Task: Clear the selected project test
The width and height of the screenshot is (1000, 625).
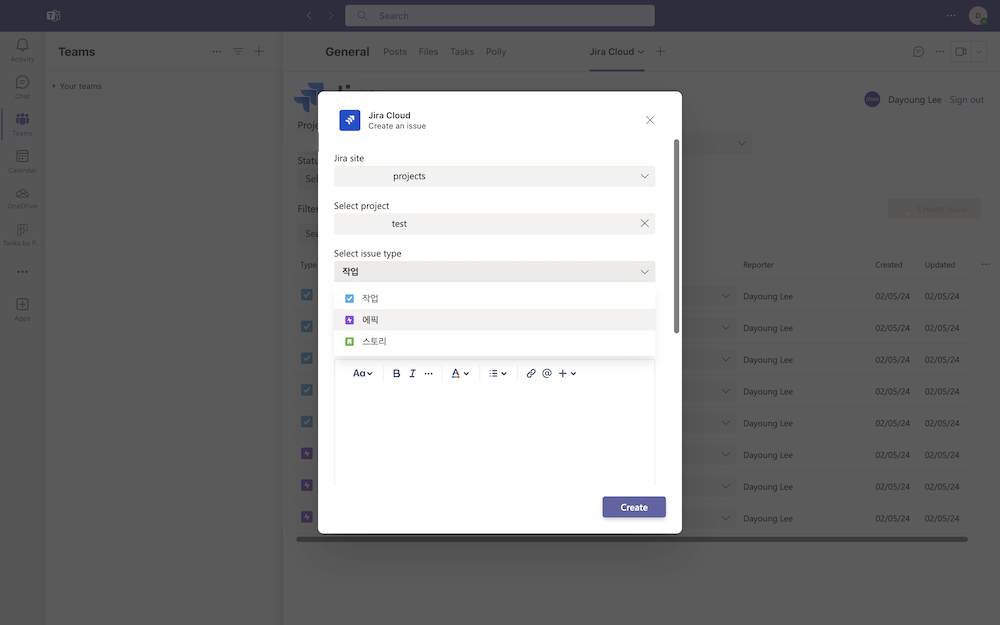Action: click(x=645, y=223)
